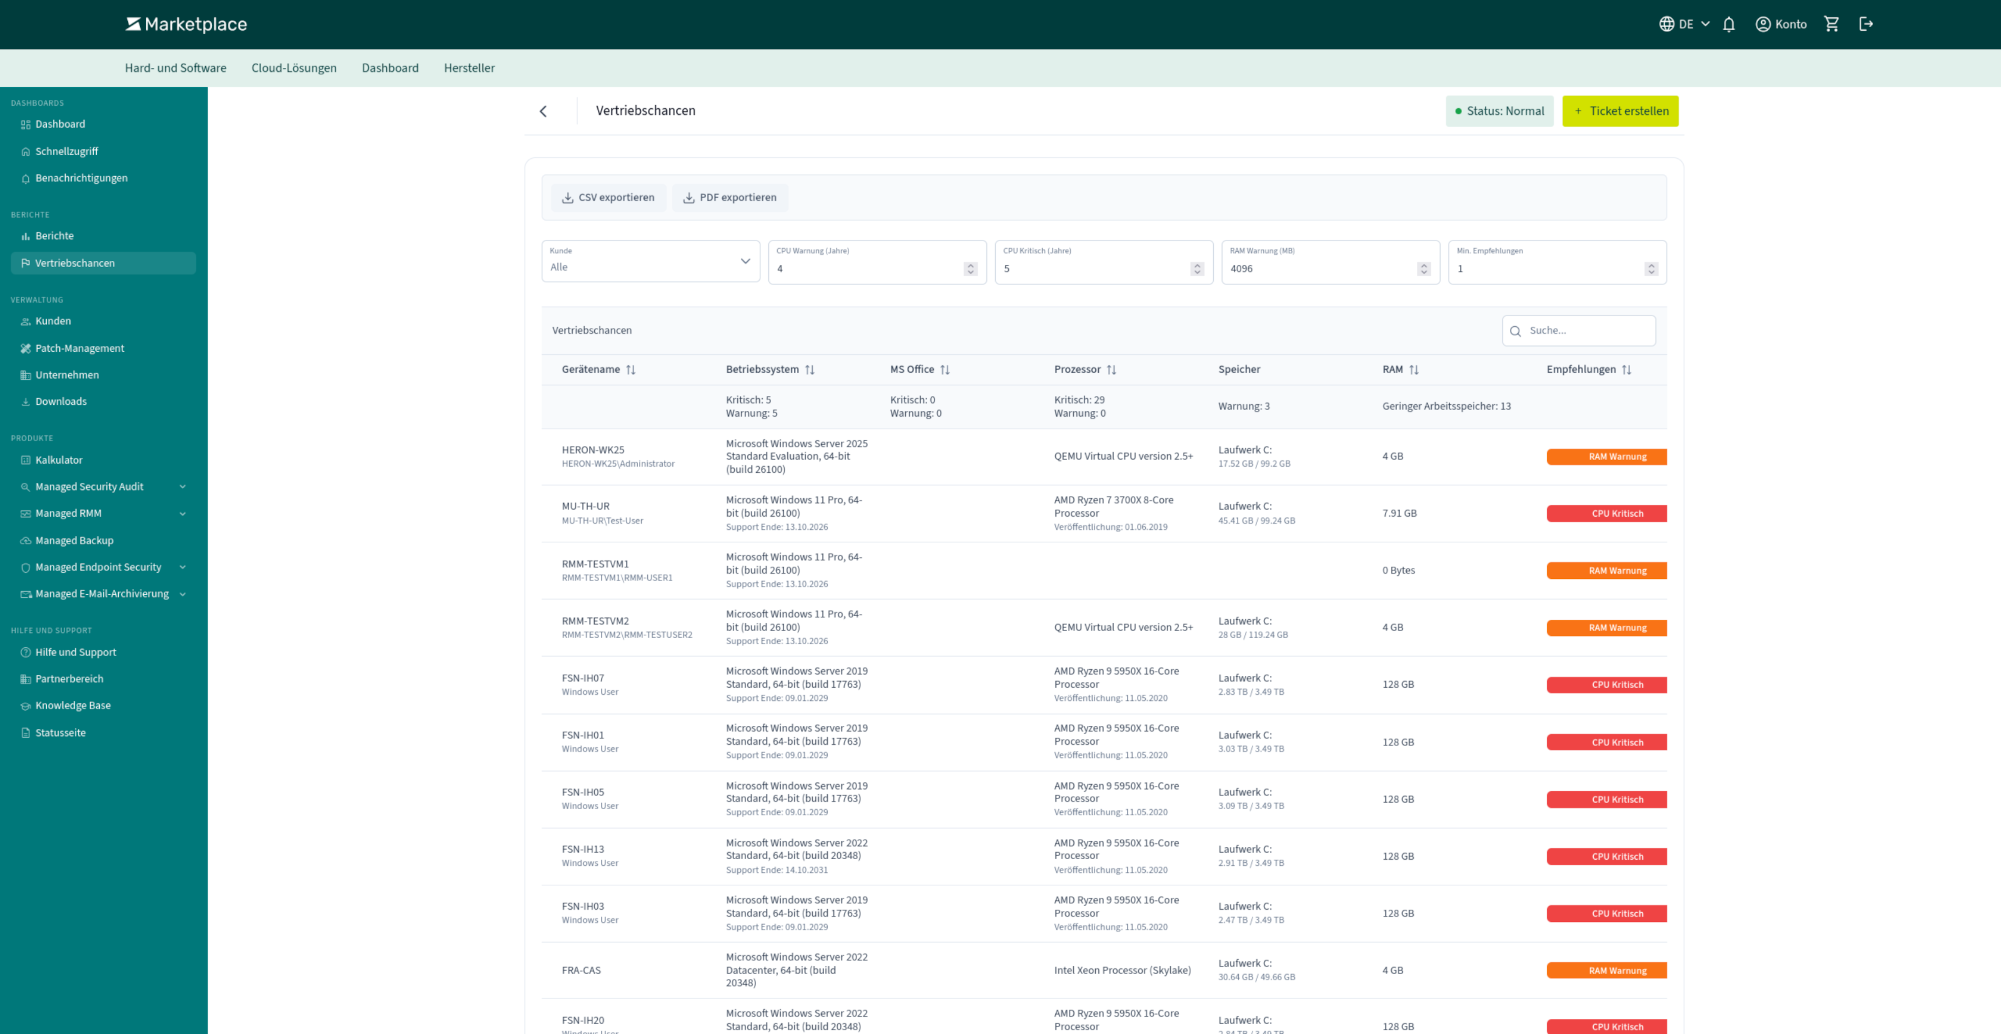Click CPU Kritisch badge for FSN-IH07
Screen dimensions: 2001x1034
[x=1607, y=685]
